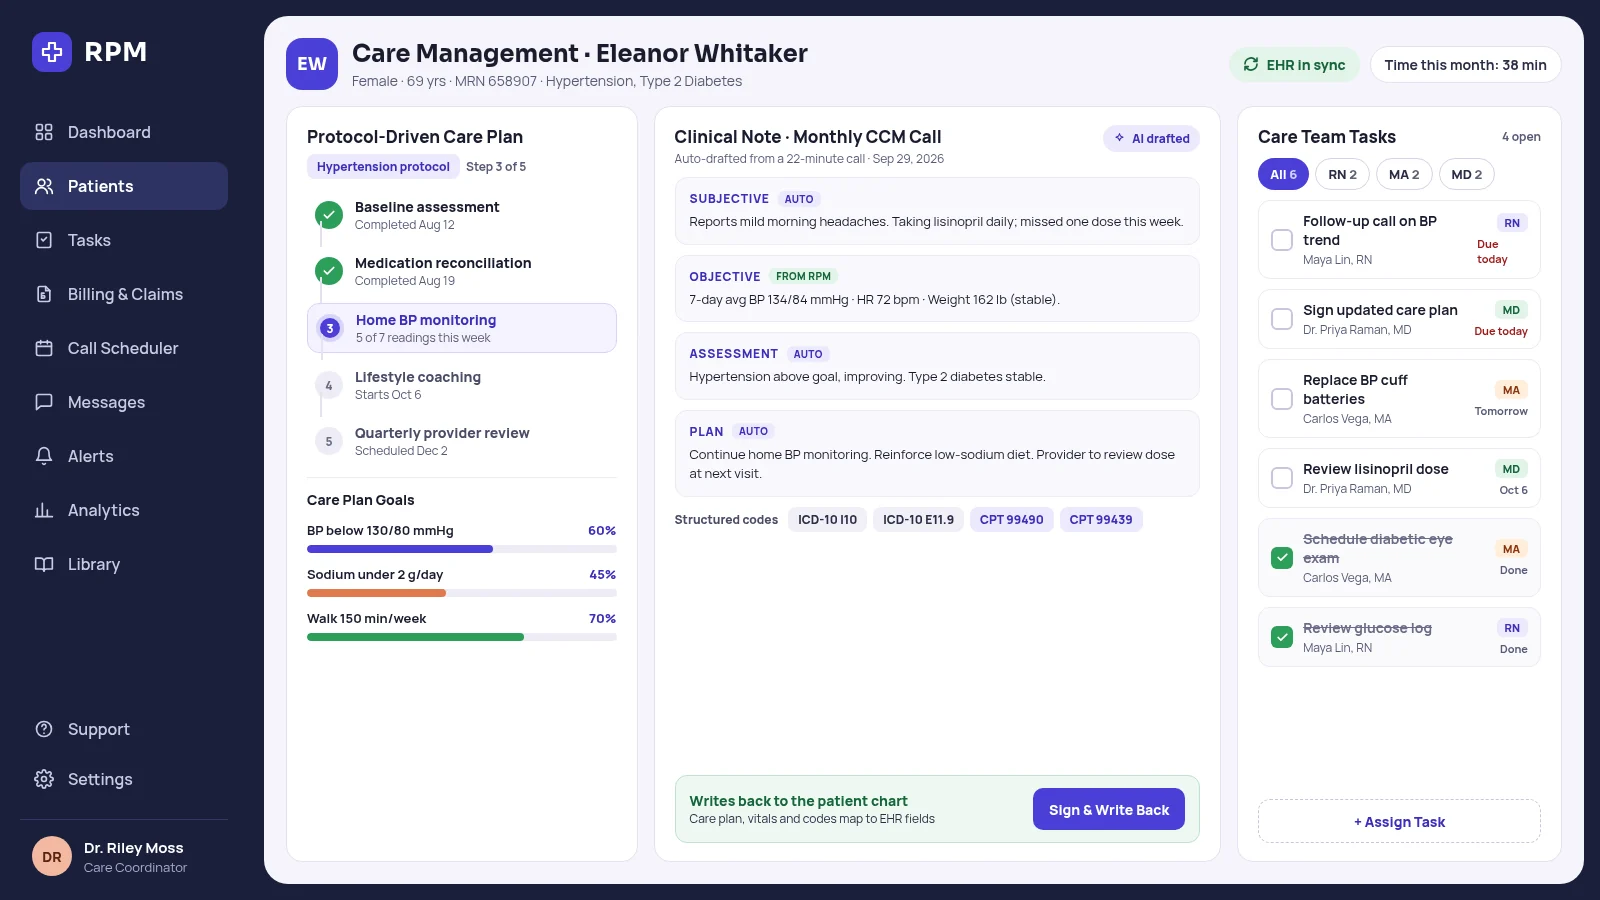Click the Assign Task button

click(1399, 821)
